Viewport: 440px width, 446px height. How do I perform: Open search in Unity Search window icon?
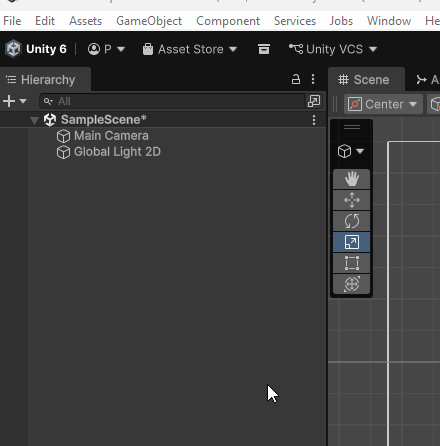coord(314,101)
